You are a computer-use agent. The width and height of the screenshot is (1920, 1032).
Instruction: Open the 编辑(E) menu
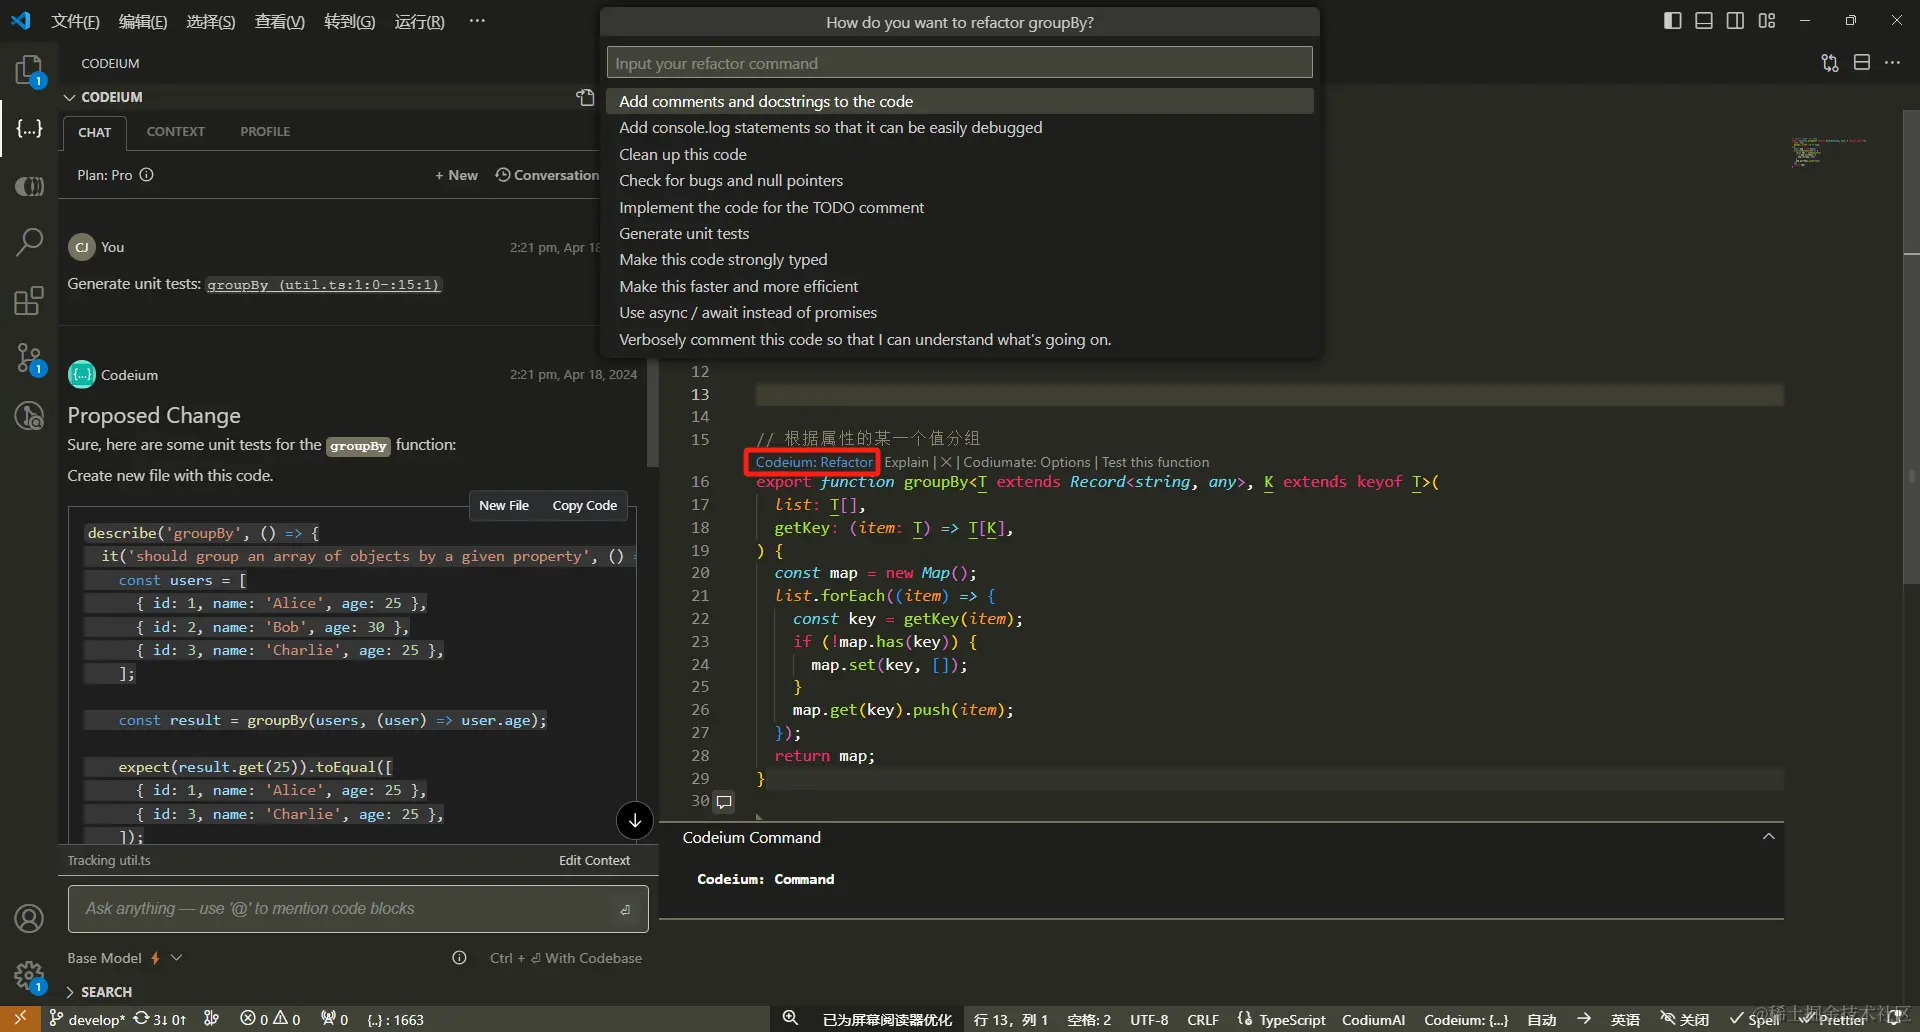(x=143, y=21)
